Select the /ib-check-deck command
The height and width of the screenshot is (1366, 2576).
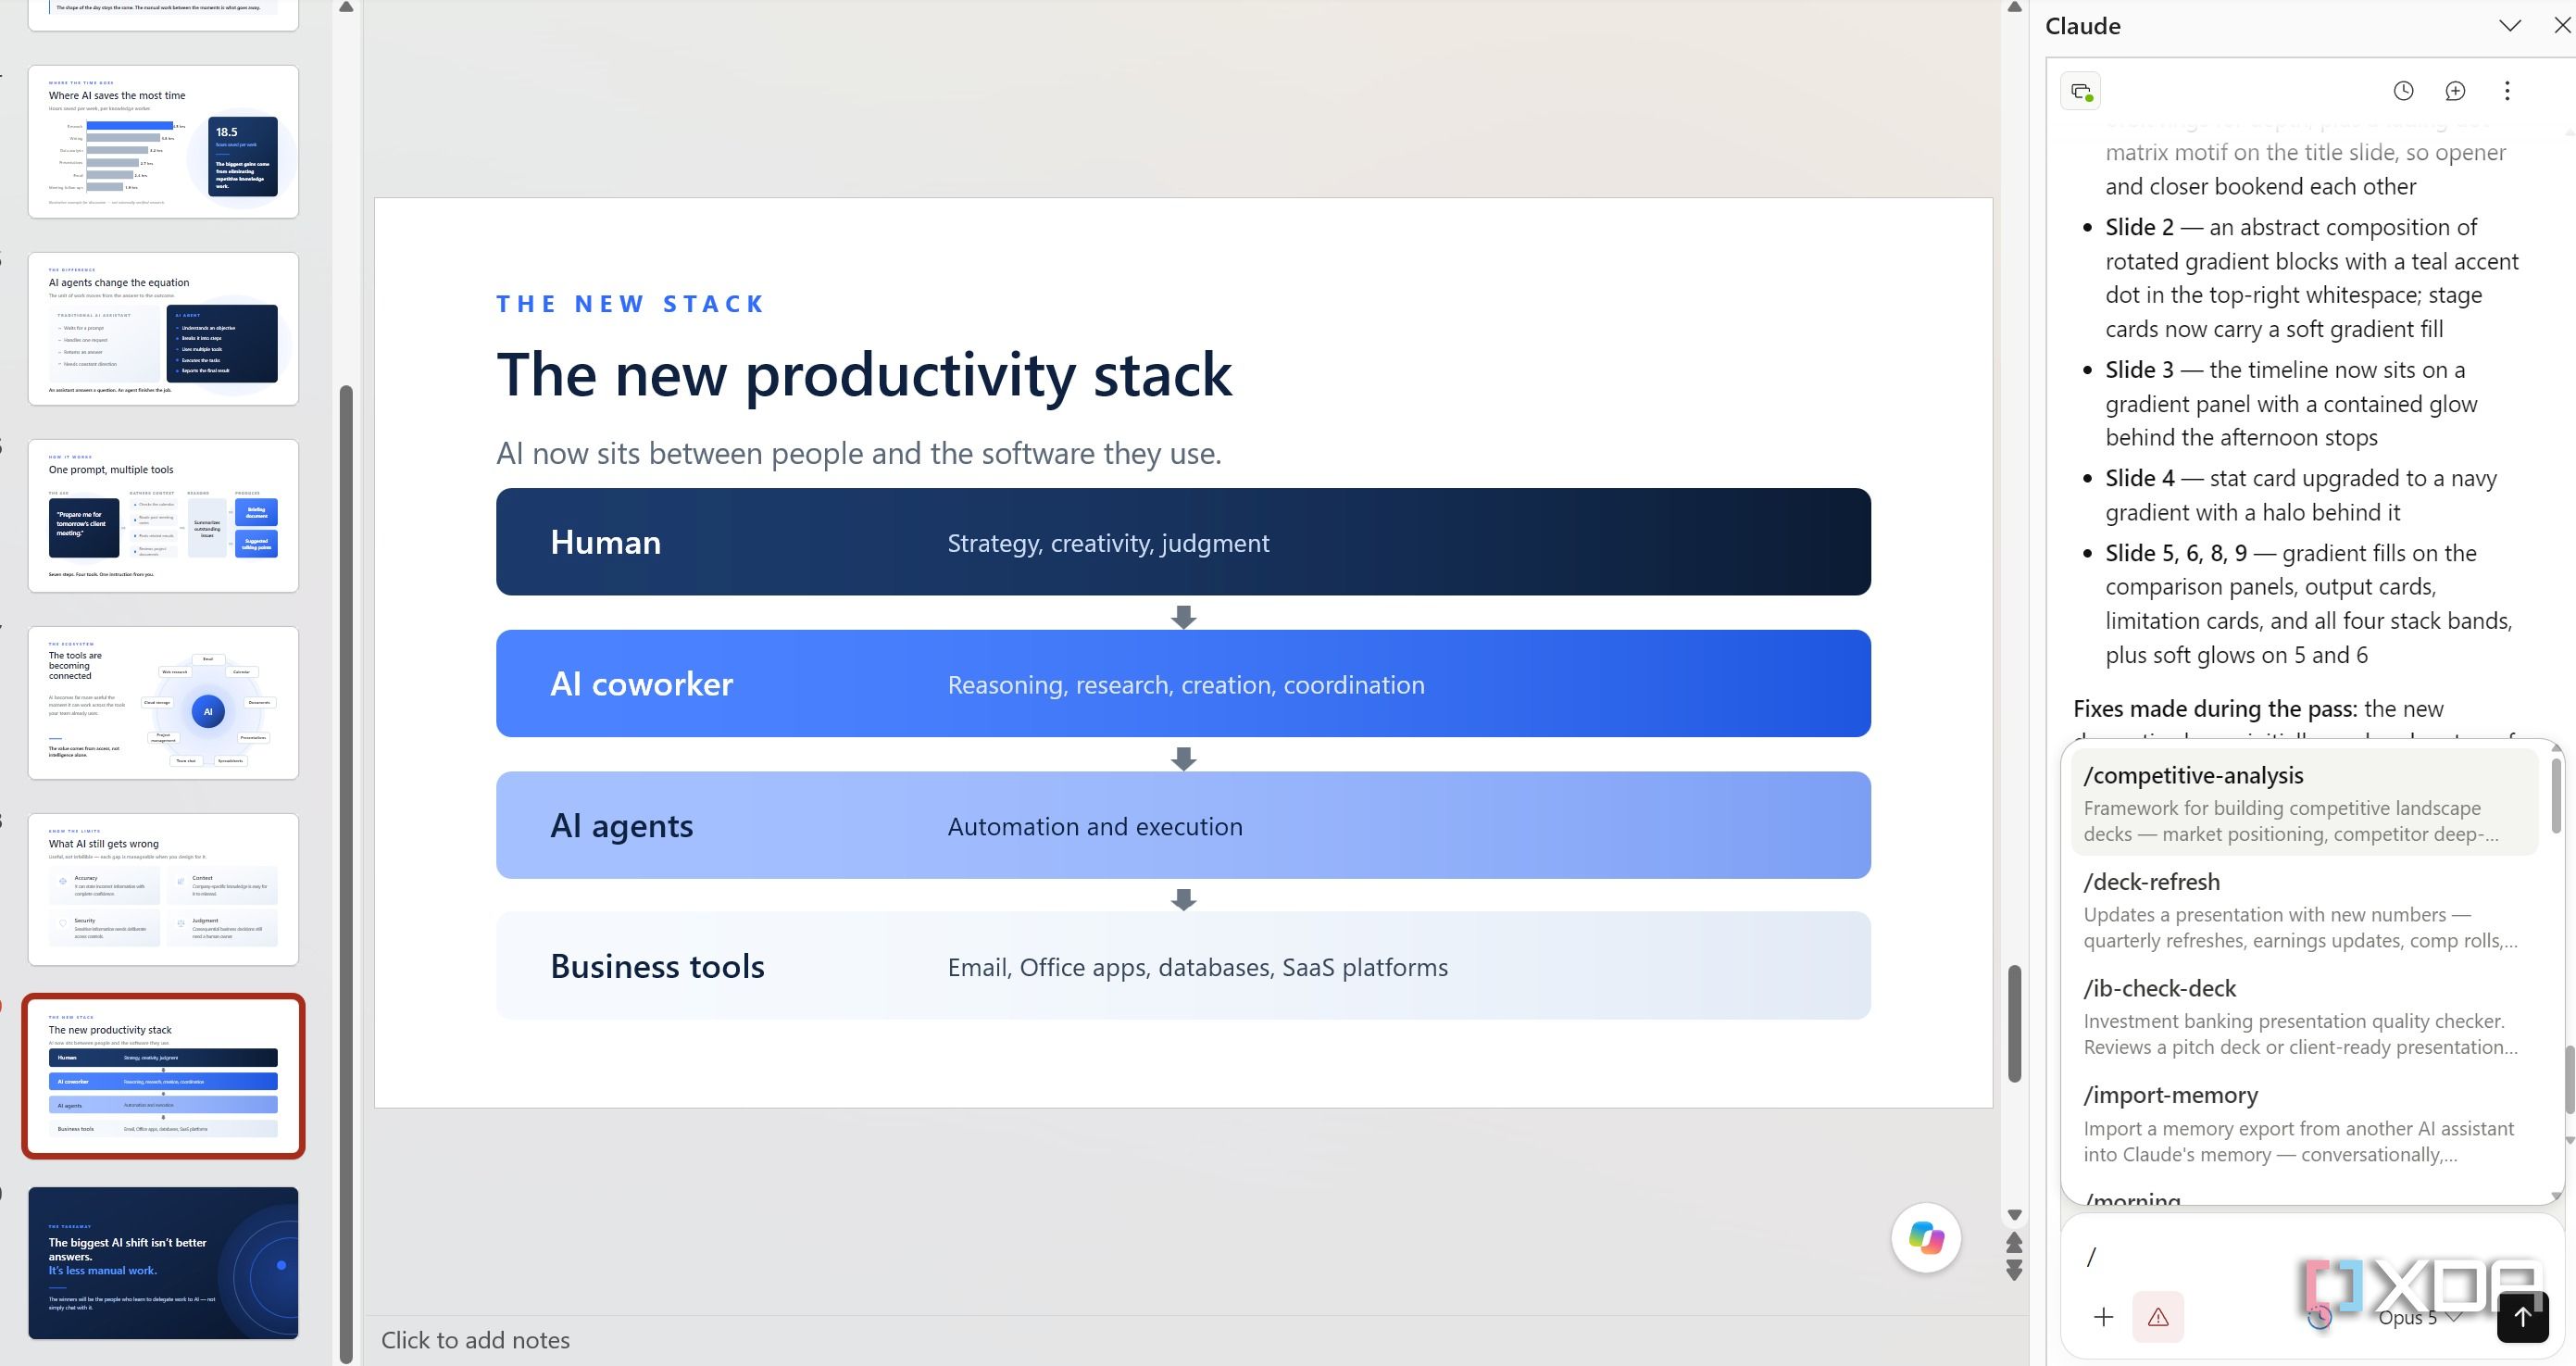tap(2304, 1017)
